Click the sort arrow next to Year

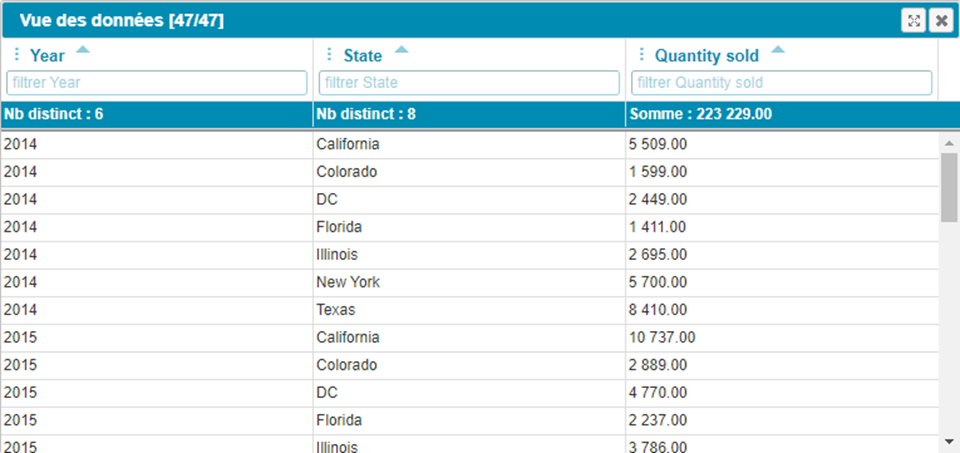[83, 49]
